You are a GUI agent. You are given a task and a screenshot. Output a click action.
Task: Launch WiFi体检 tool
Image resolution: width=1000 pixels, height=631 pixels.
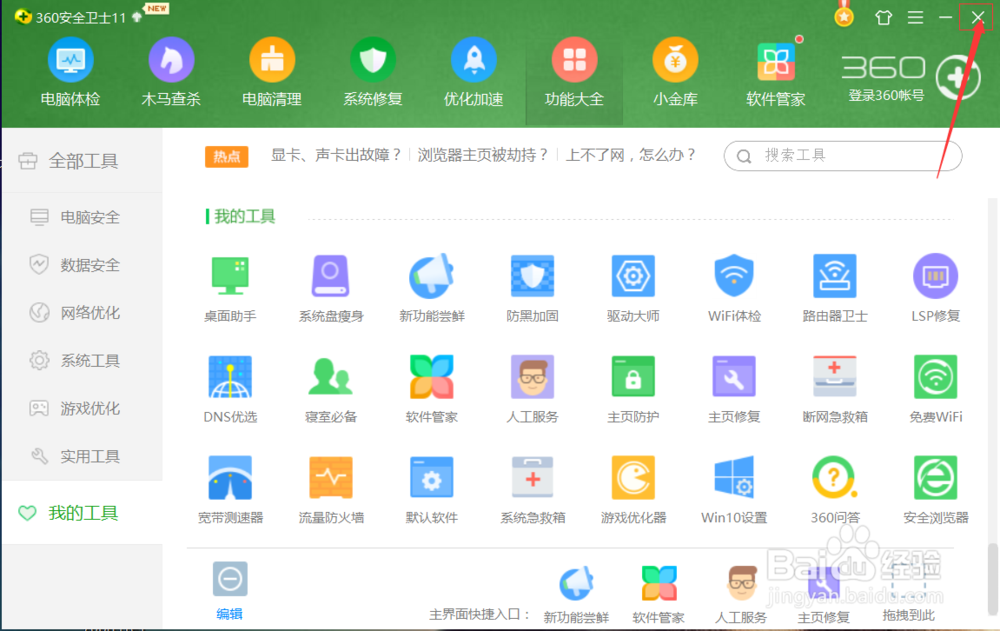(x=734, y=288)
